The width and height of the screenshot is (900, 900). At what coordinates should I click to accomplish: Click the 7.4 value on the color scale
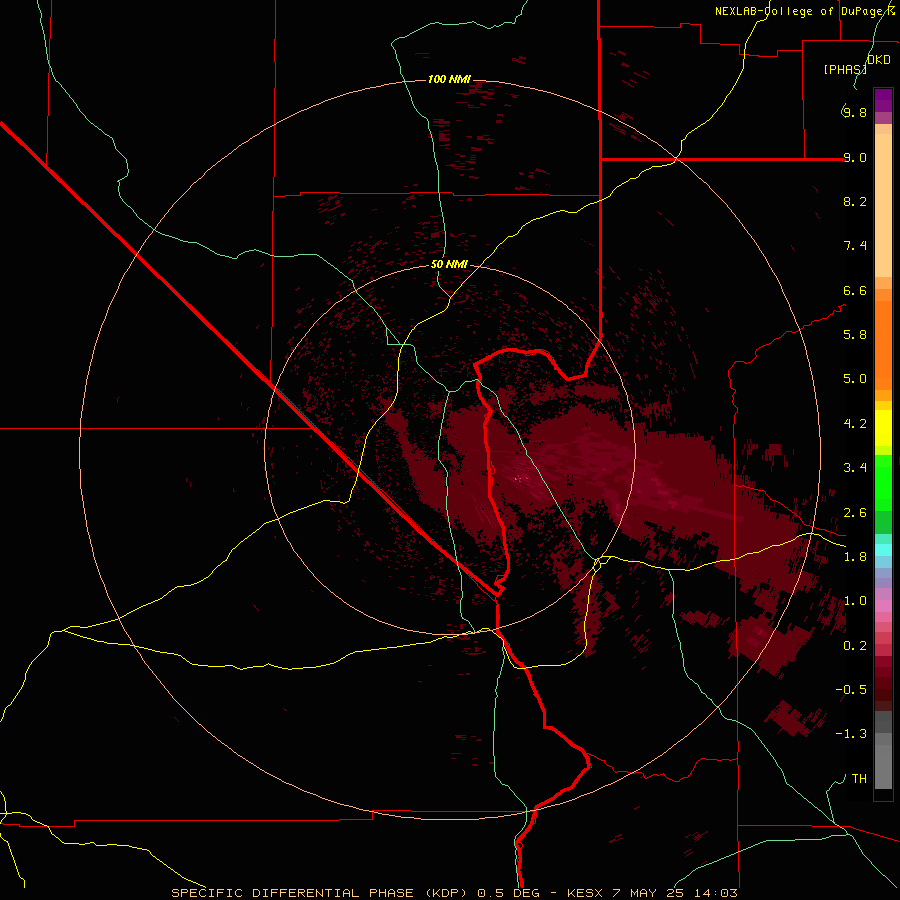click(855, 246)
